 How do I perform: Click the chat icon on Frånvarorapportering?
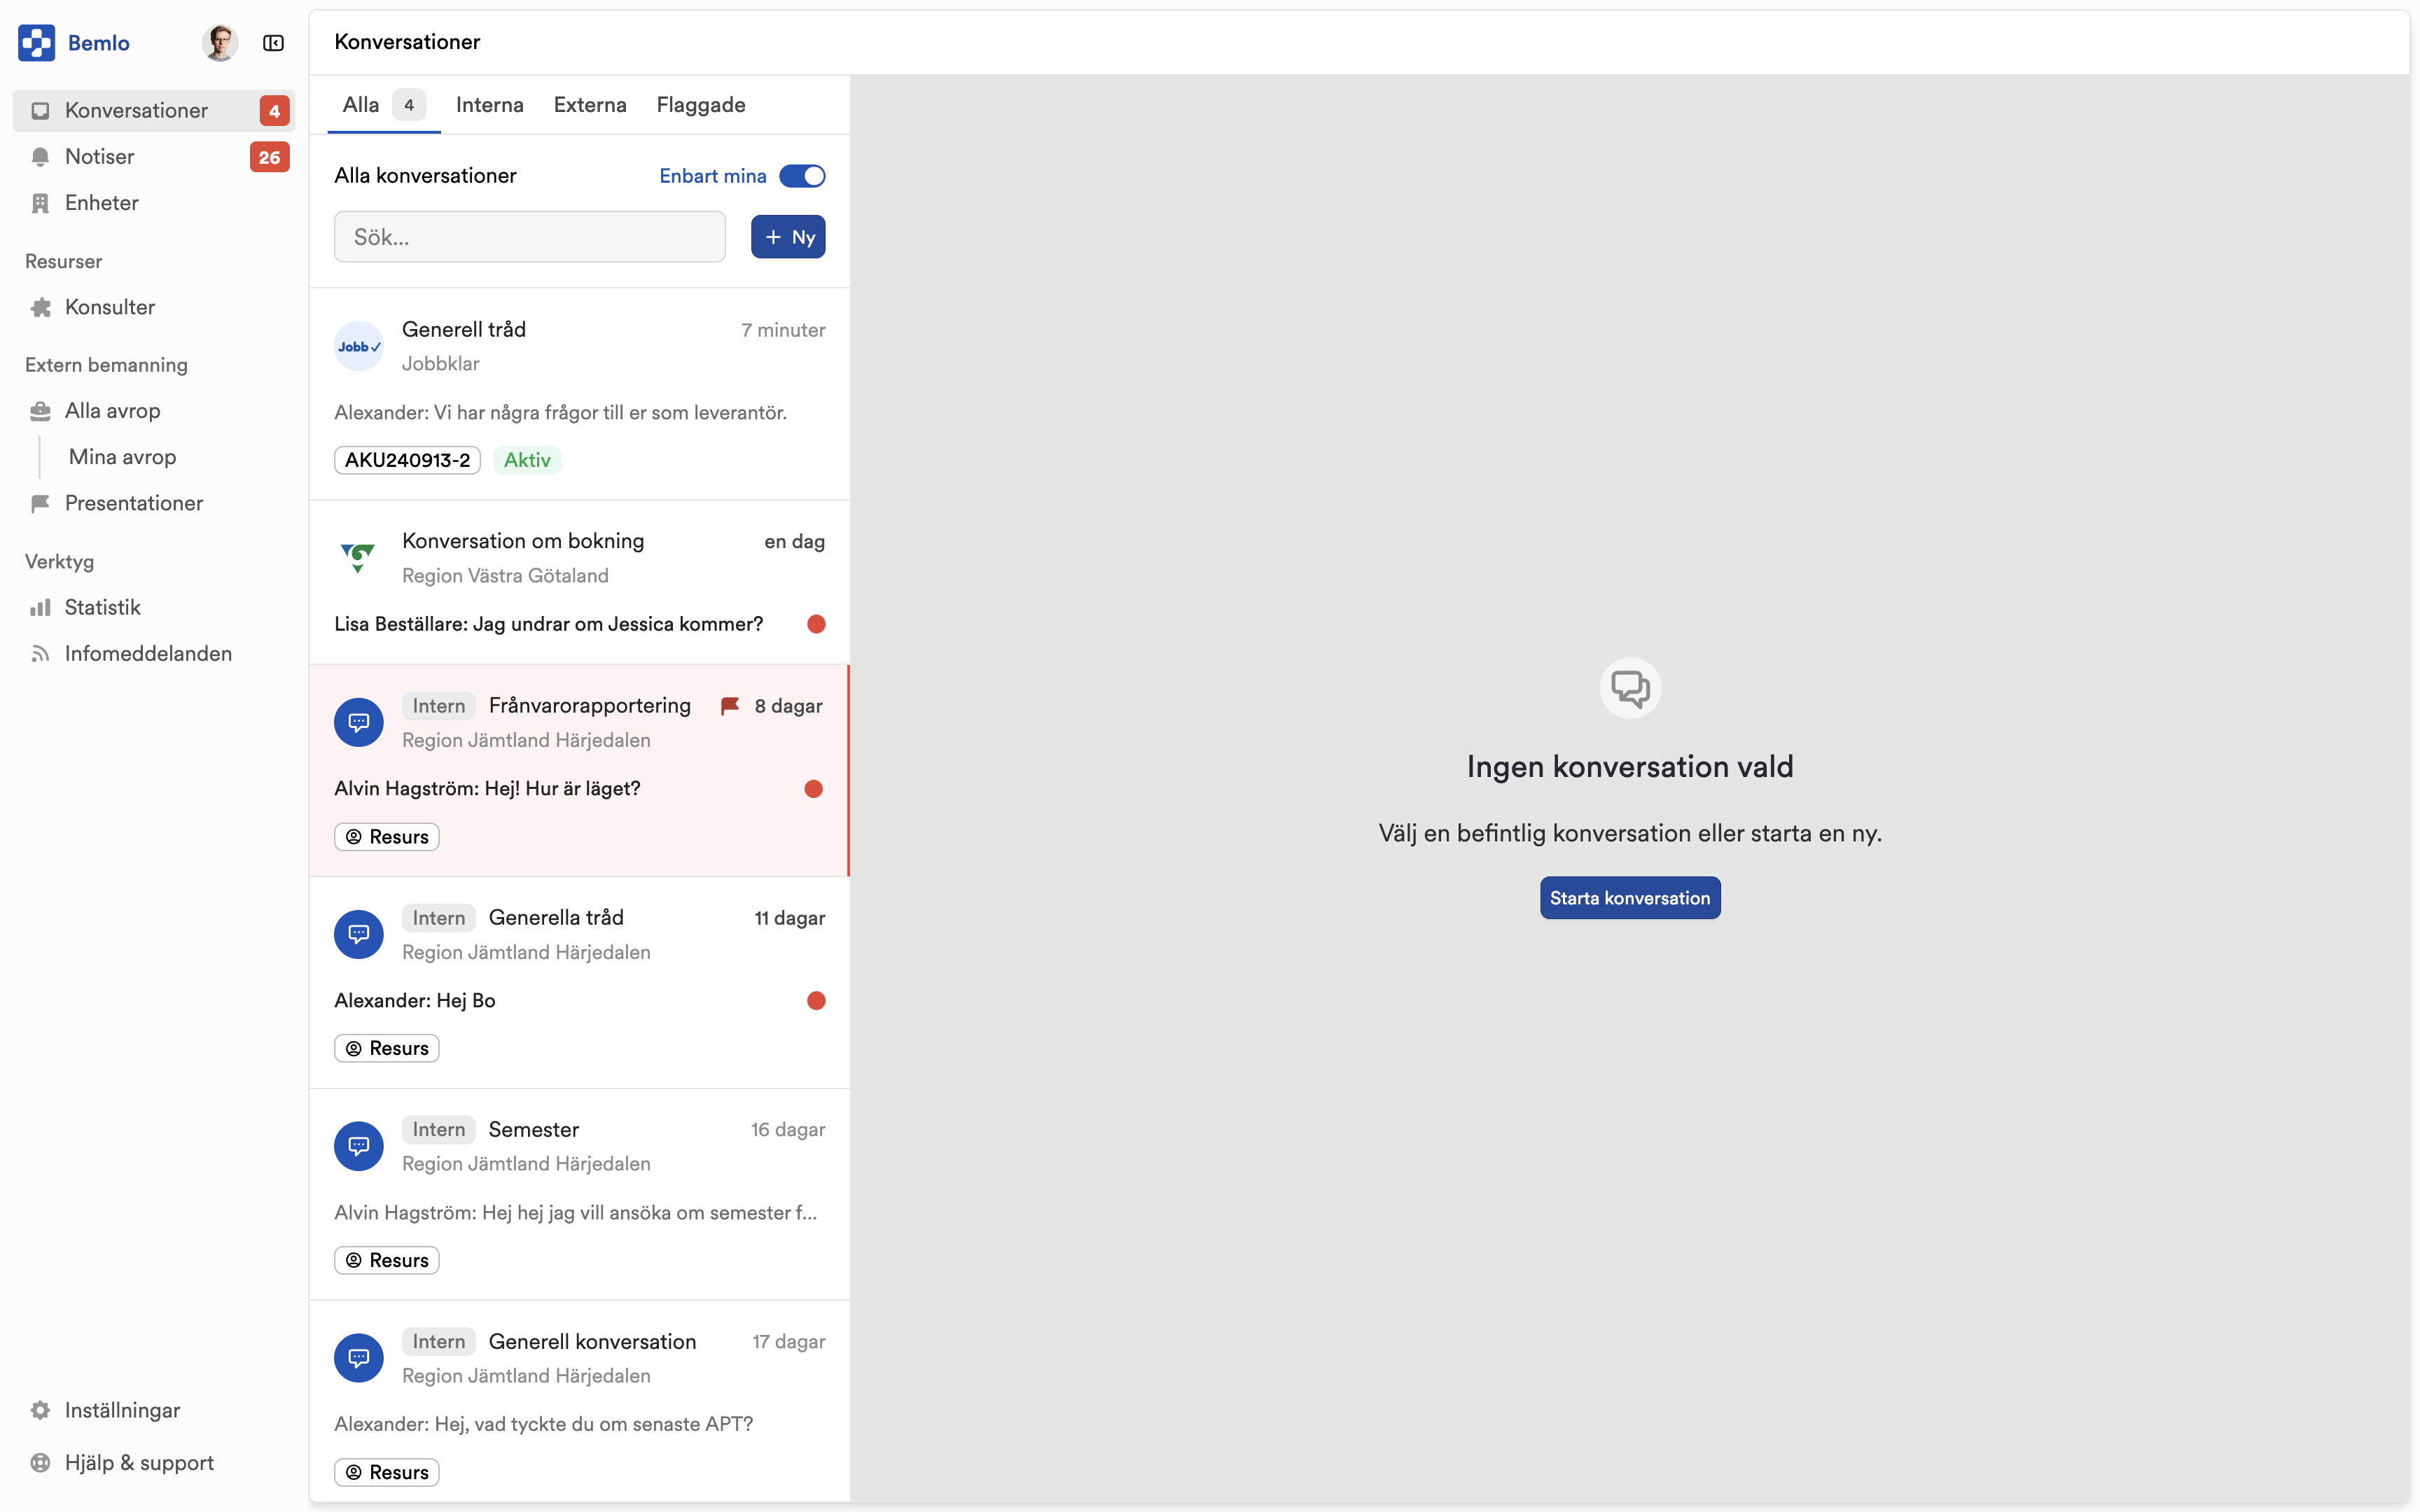click(x=359, y=722)
